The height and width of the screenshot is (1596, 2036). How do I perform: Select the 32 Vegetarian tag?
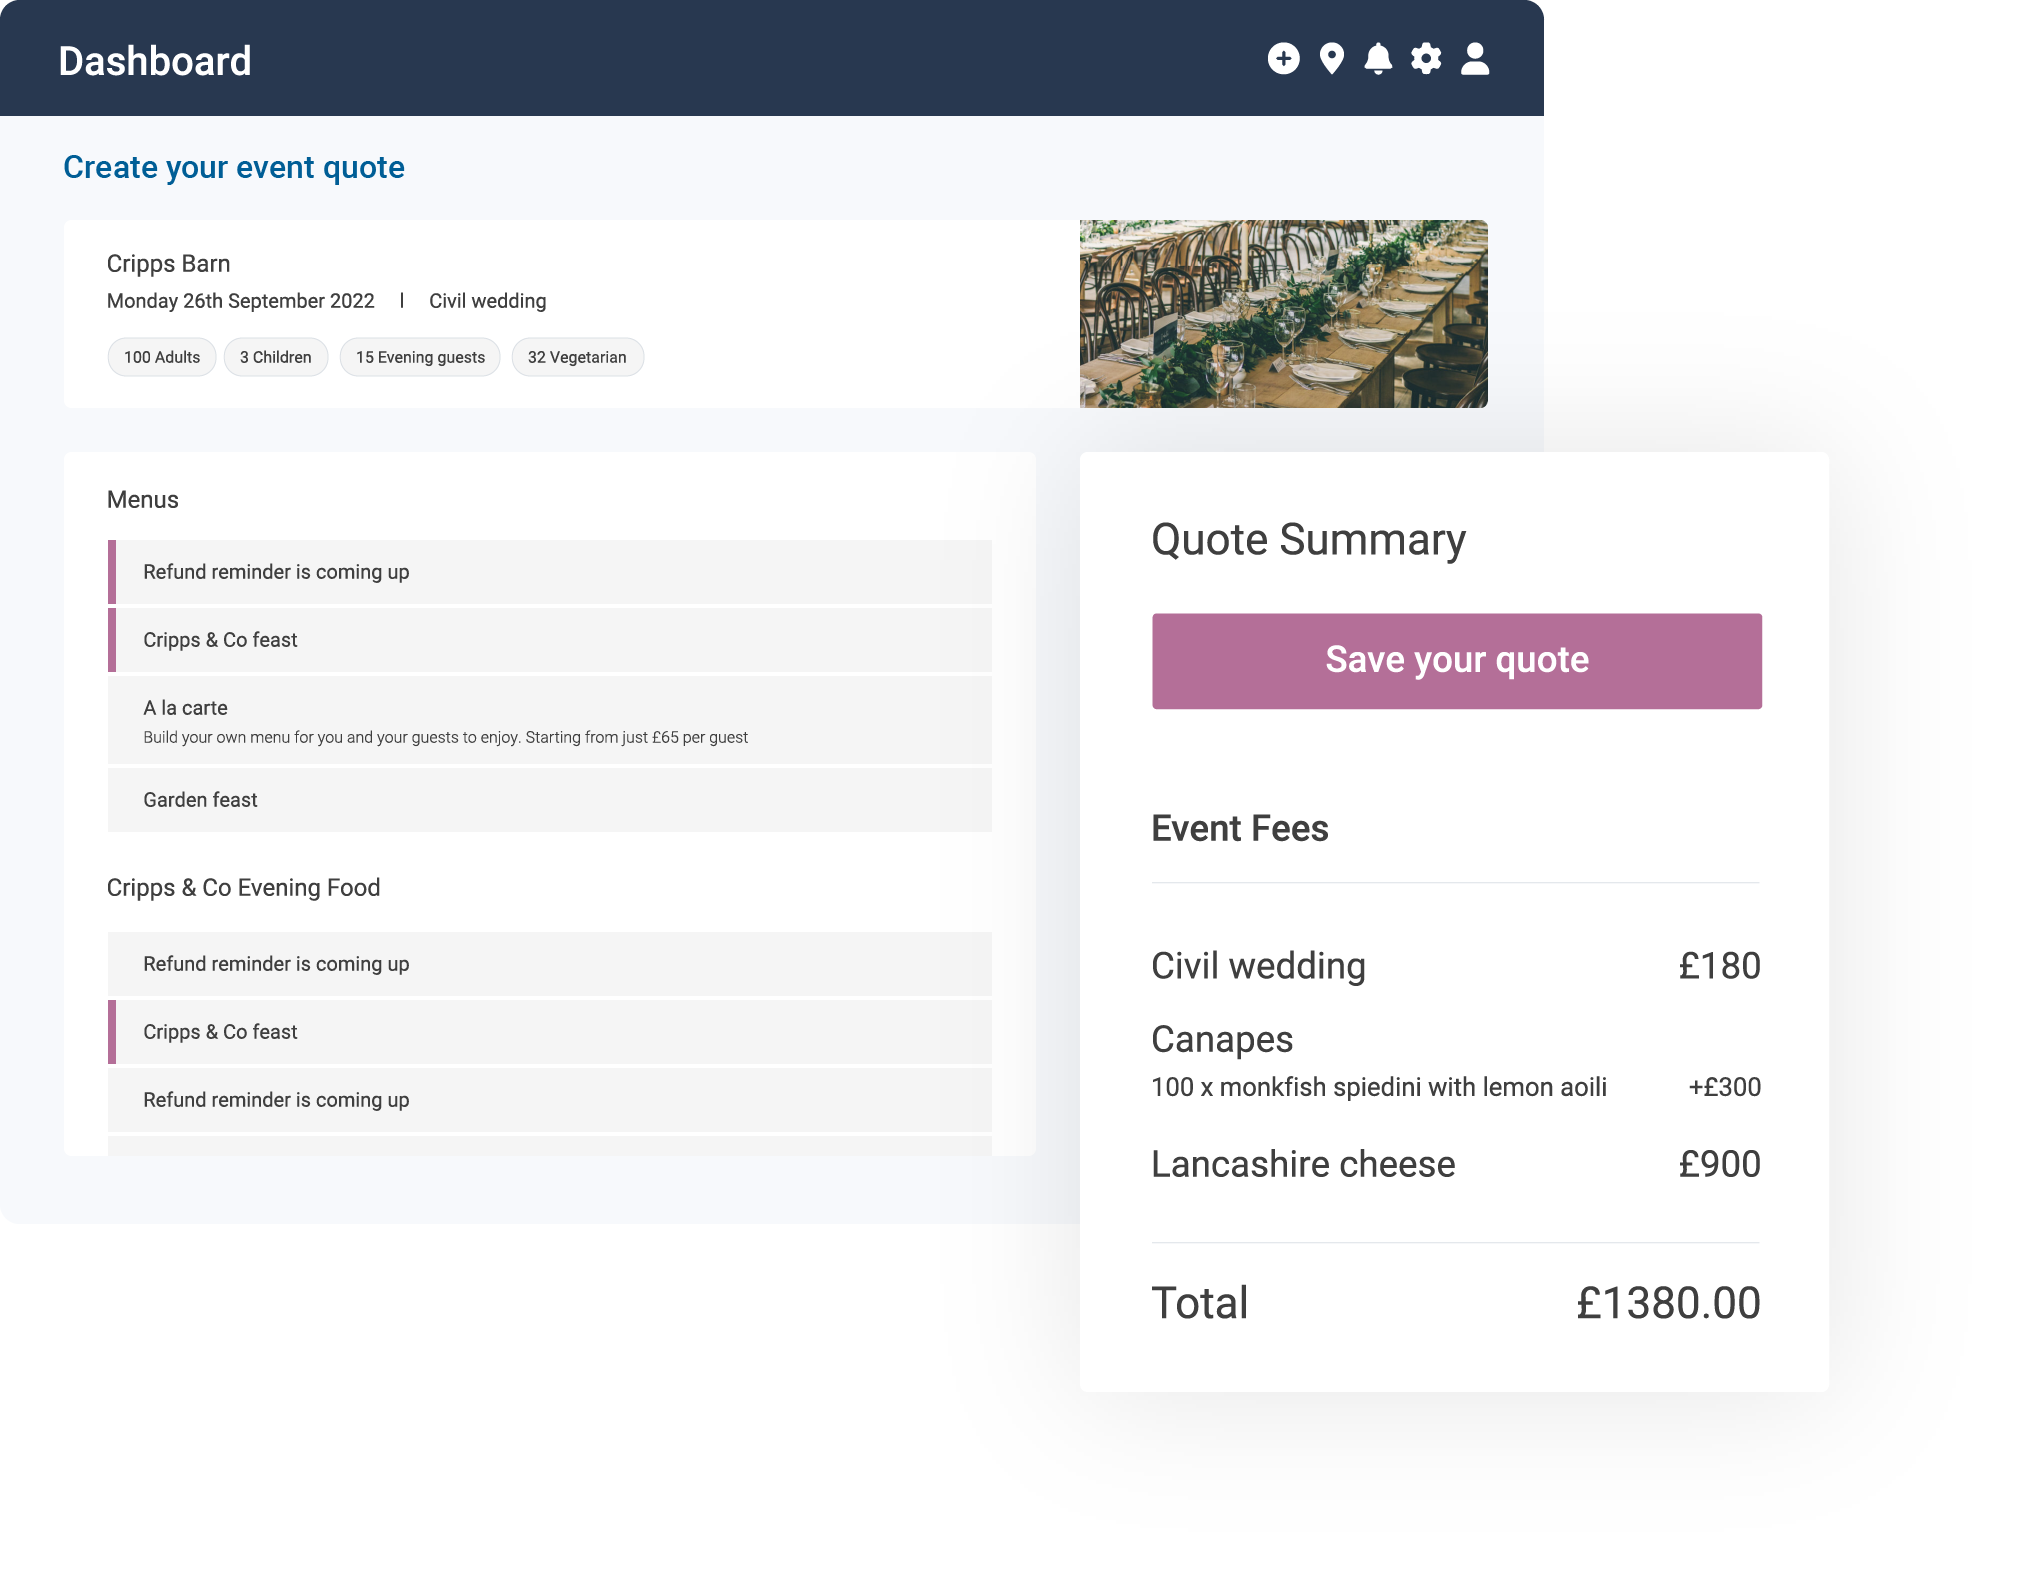click(577, 357)
